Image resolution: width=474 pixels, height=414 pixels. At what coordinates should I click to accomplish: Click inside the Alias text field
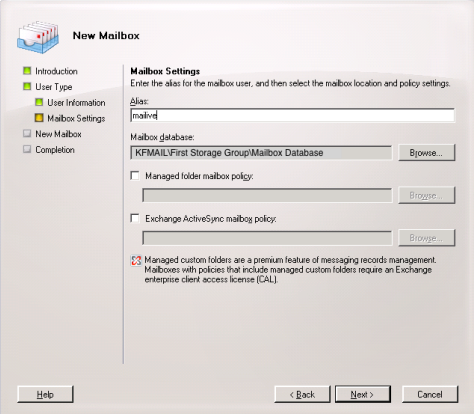pyautogui.click(x=292, y=115)
